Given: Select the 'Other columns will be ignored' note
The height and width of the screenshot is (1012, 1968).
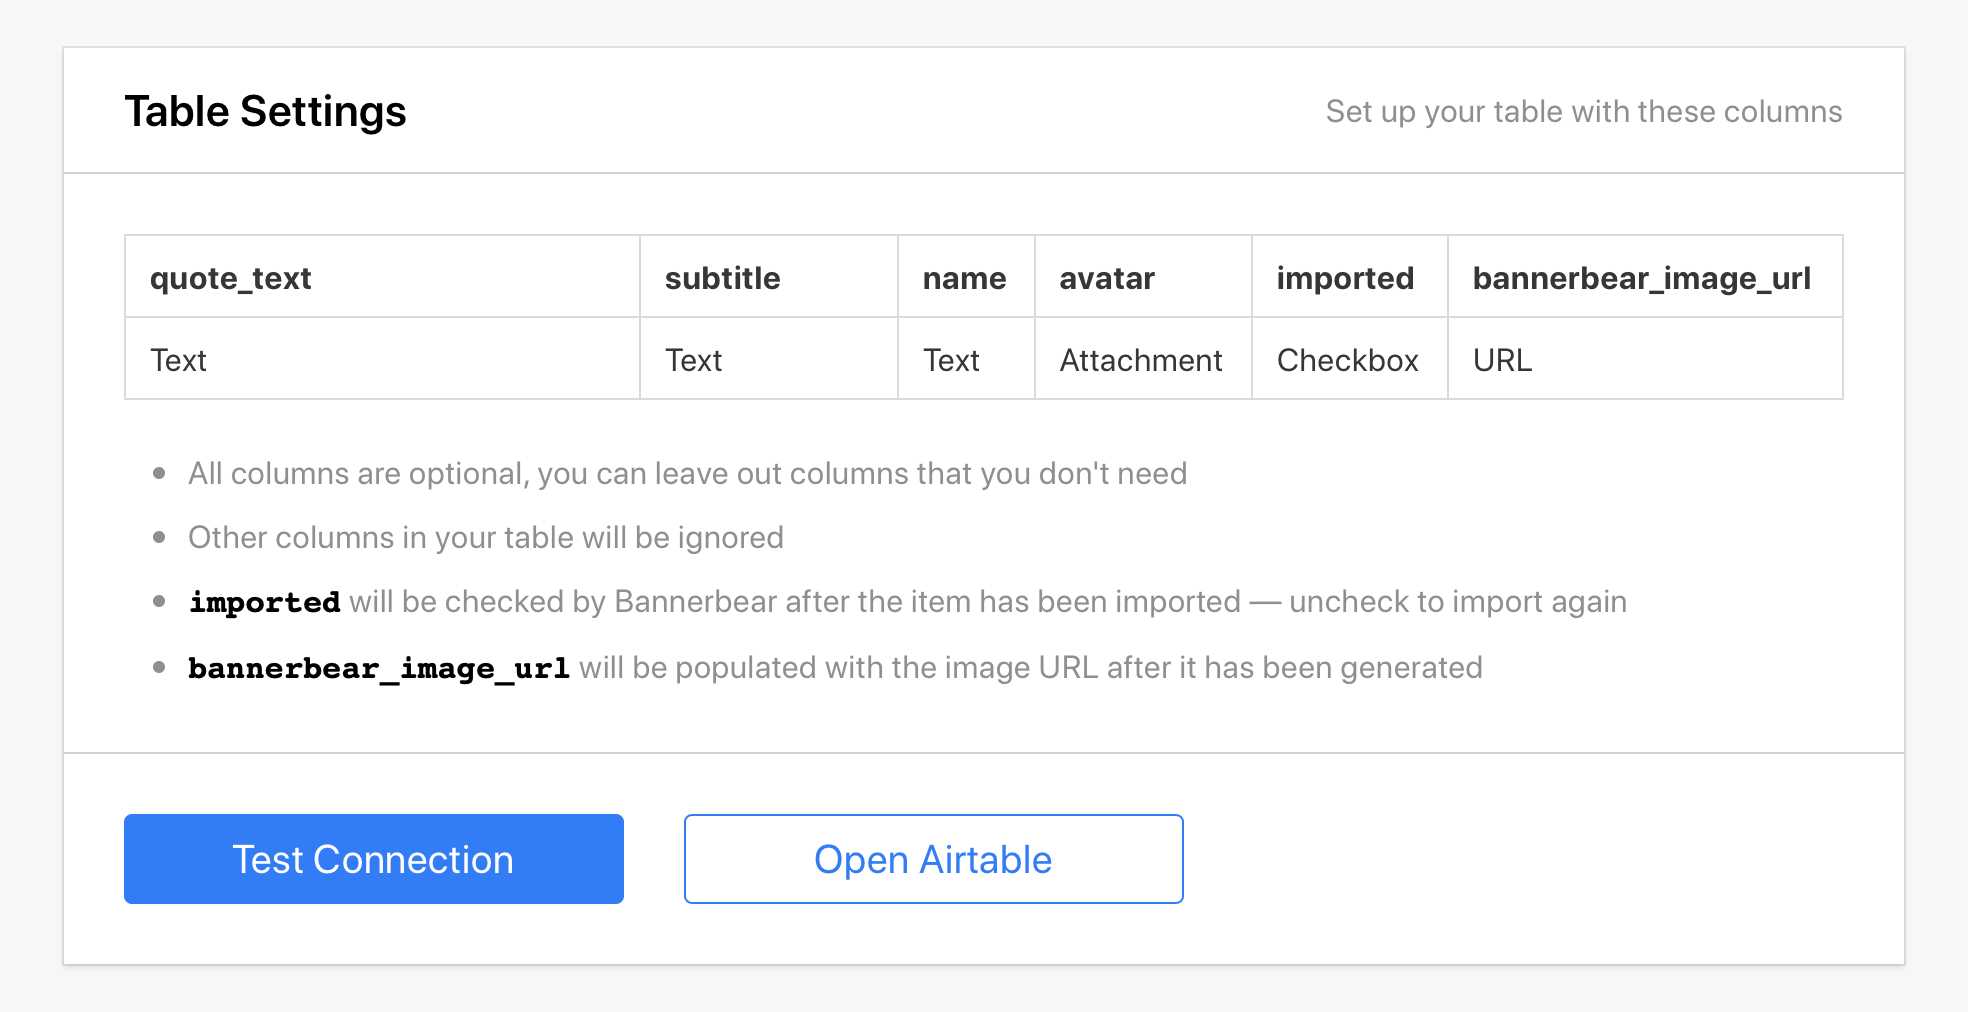Looking at the screenshot, I should coord(485,537).
